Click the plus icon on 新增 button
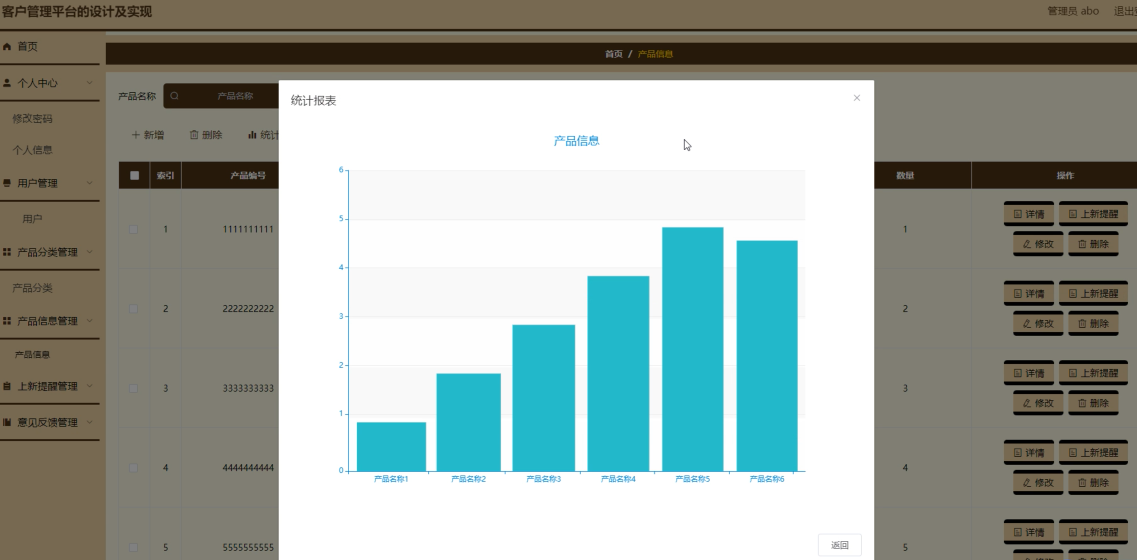The width and height of the screenshot is (1137, 560). 136,135
